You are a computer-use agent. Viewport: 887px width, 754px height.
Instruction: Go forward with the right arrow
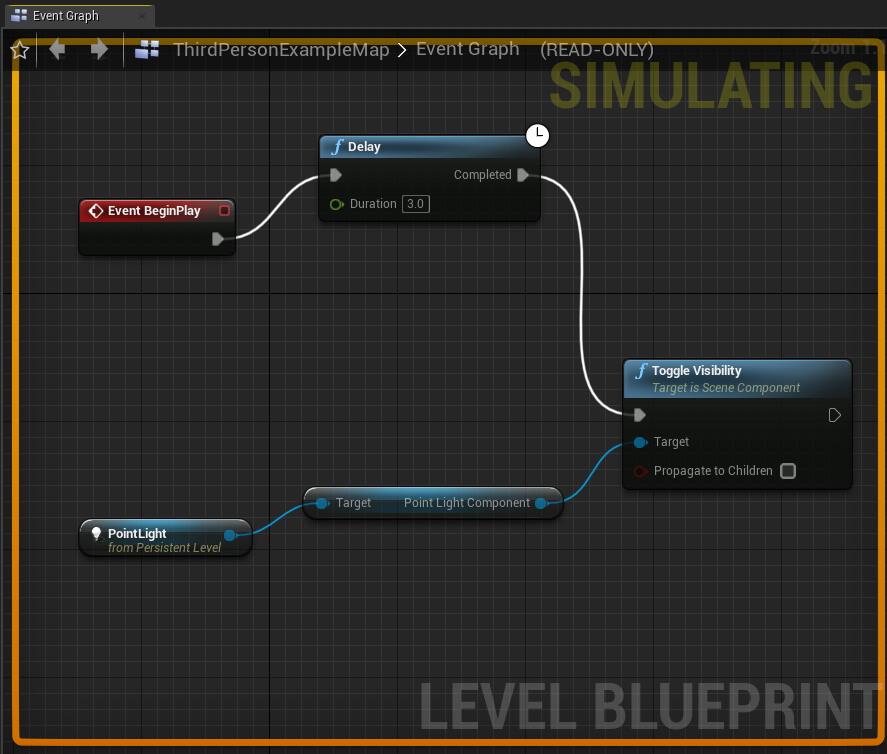99,49
